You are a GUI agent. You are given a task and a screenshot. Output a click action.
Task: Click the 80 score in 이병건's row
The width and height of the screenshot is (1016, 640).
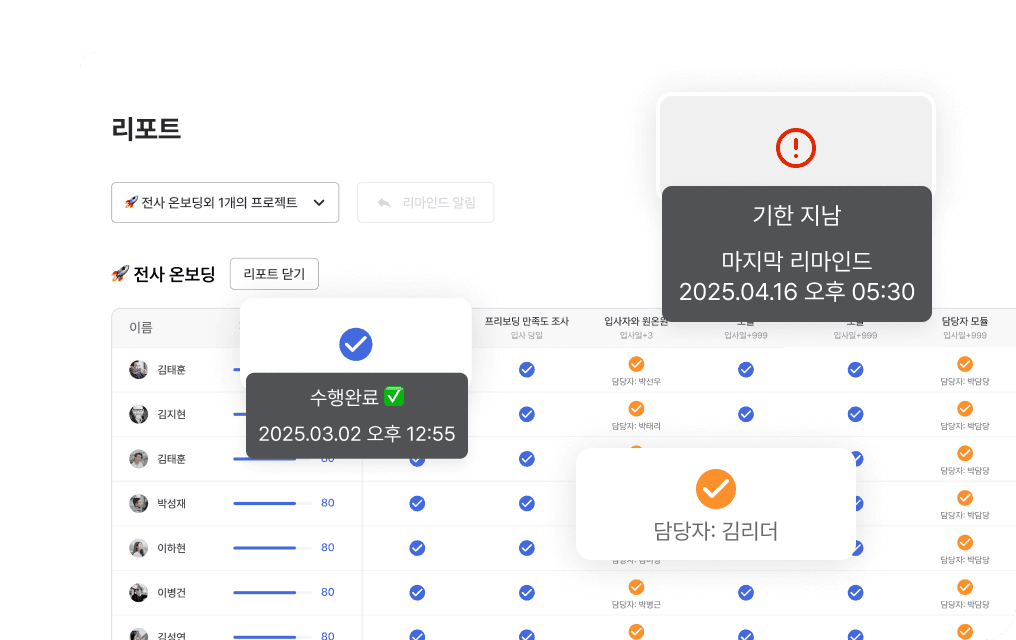(328, 592)
